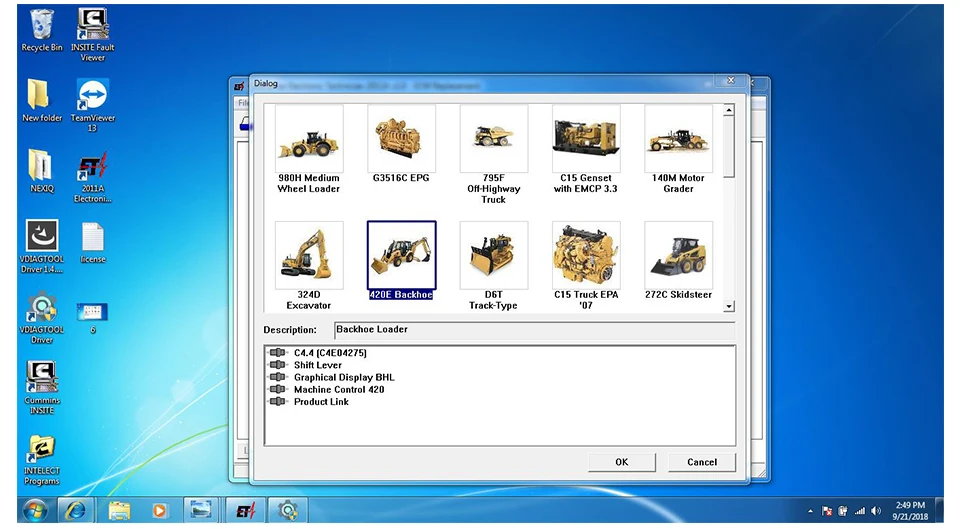Select the 420E Backhoe image
This screenshot has height=529, width=960.
(x=402, y=255)
